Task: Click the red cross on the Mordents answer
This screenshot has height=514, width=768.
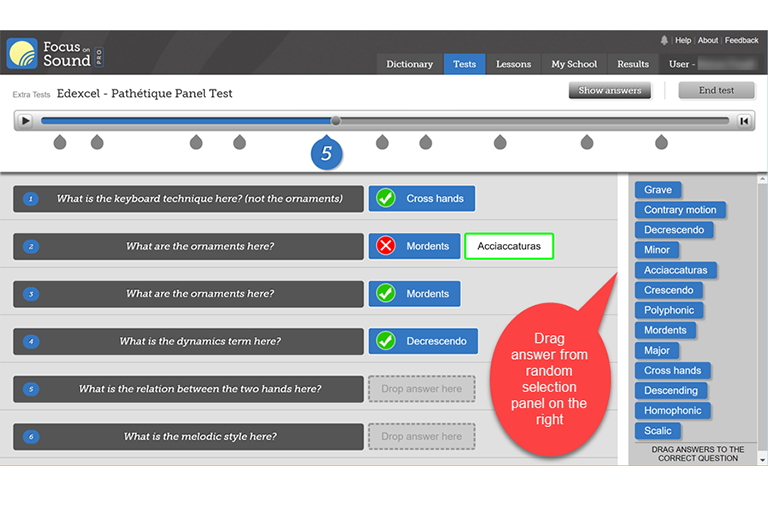Action: point(385,246)
